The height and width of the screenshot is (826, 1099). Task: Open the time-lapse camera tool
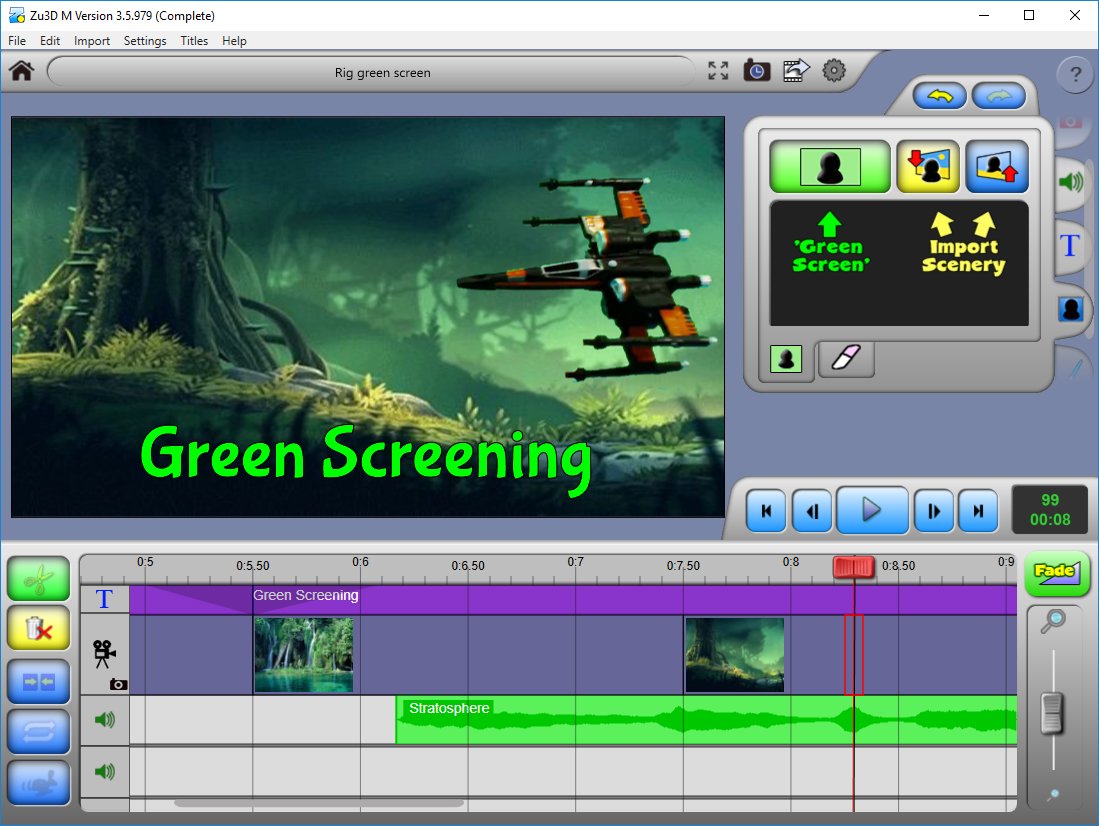[x=756, y=71]
